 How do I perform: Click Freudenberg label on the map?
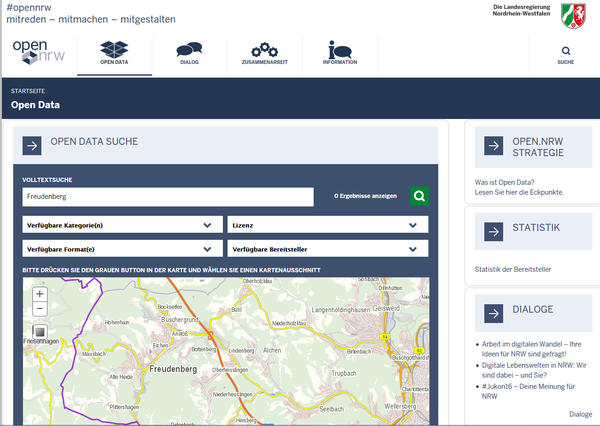tap(173, 369)
